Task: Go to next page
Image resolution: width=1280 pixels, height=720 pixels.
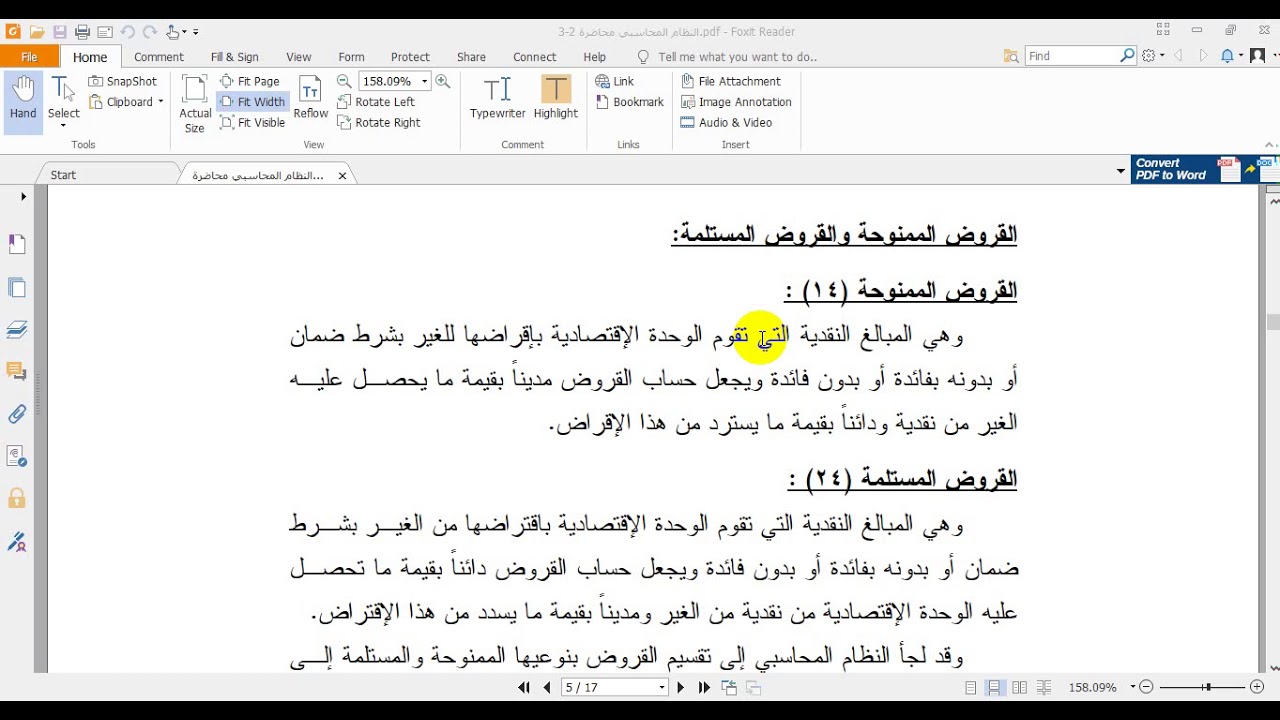Action: click(681, 688)
